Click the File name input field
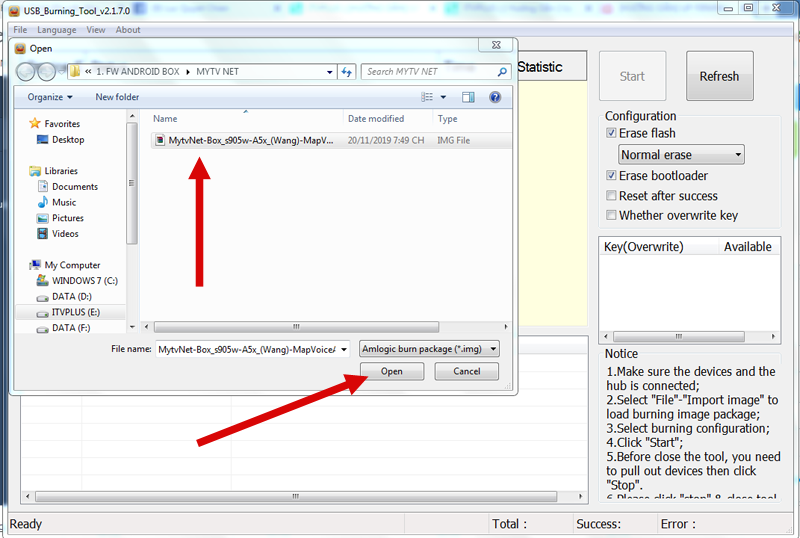This screenshot has height=538, width=800. pyautogui.click(x=247, y=350)
